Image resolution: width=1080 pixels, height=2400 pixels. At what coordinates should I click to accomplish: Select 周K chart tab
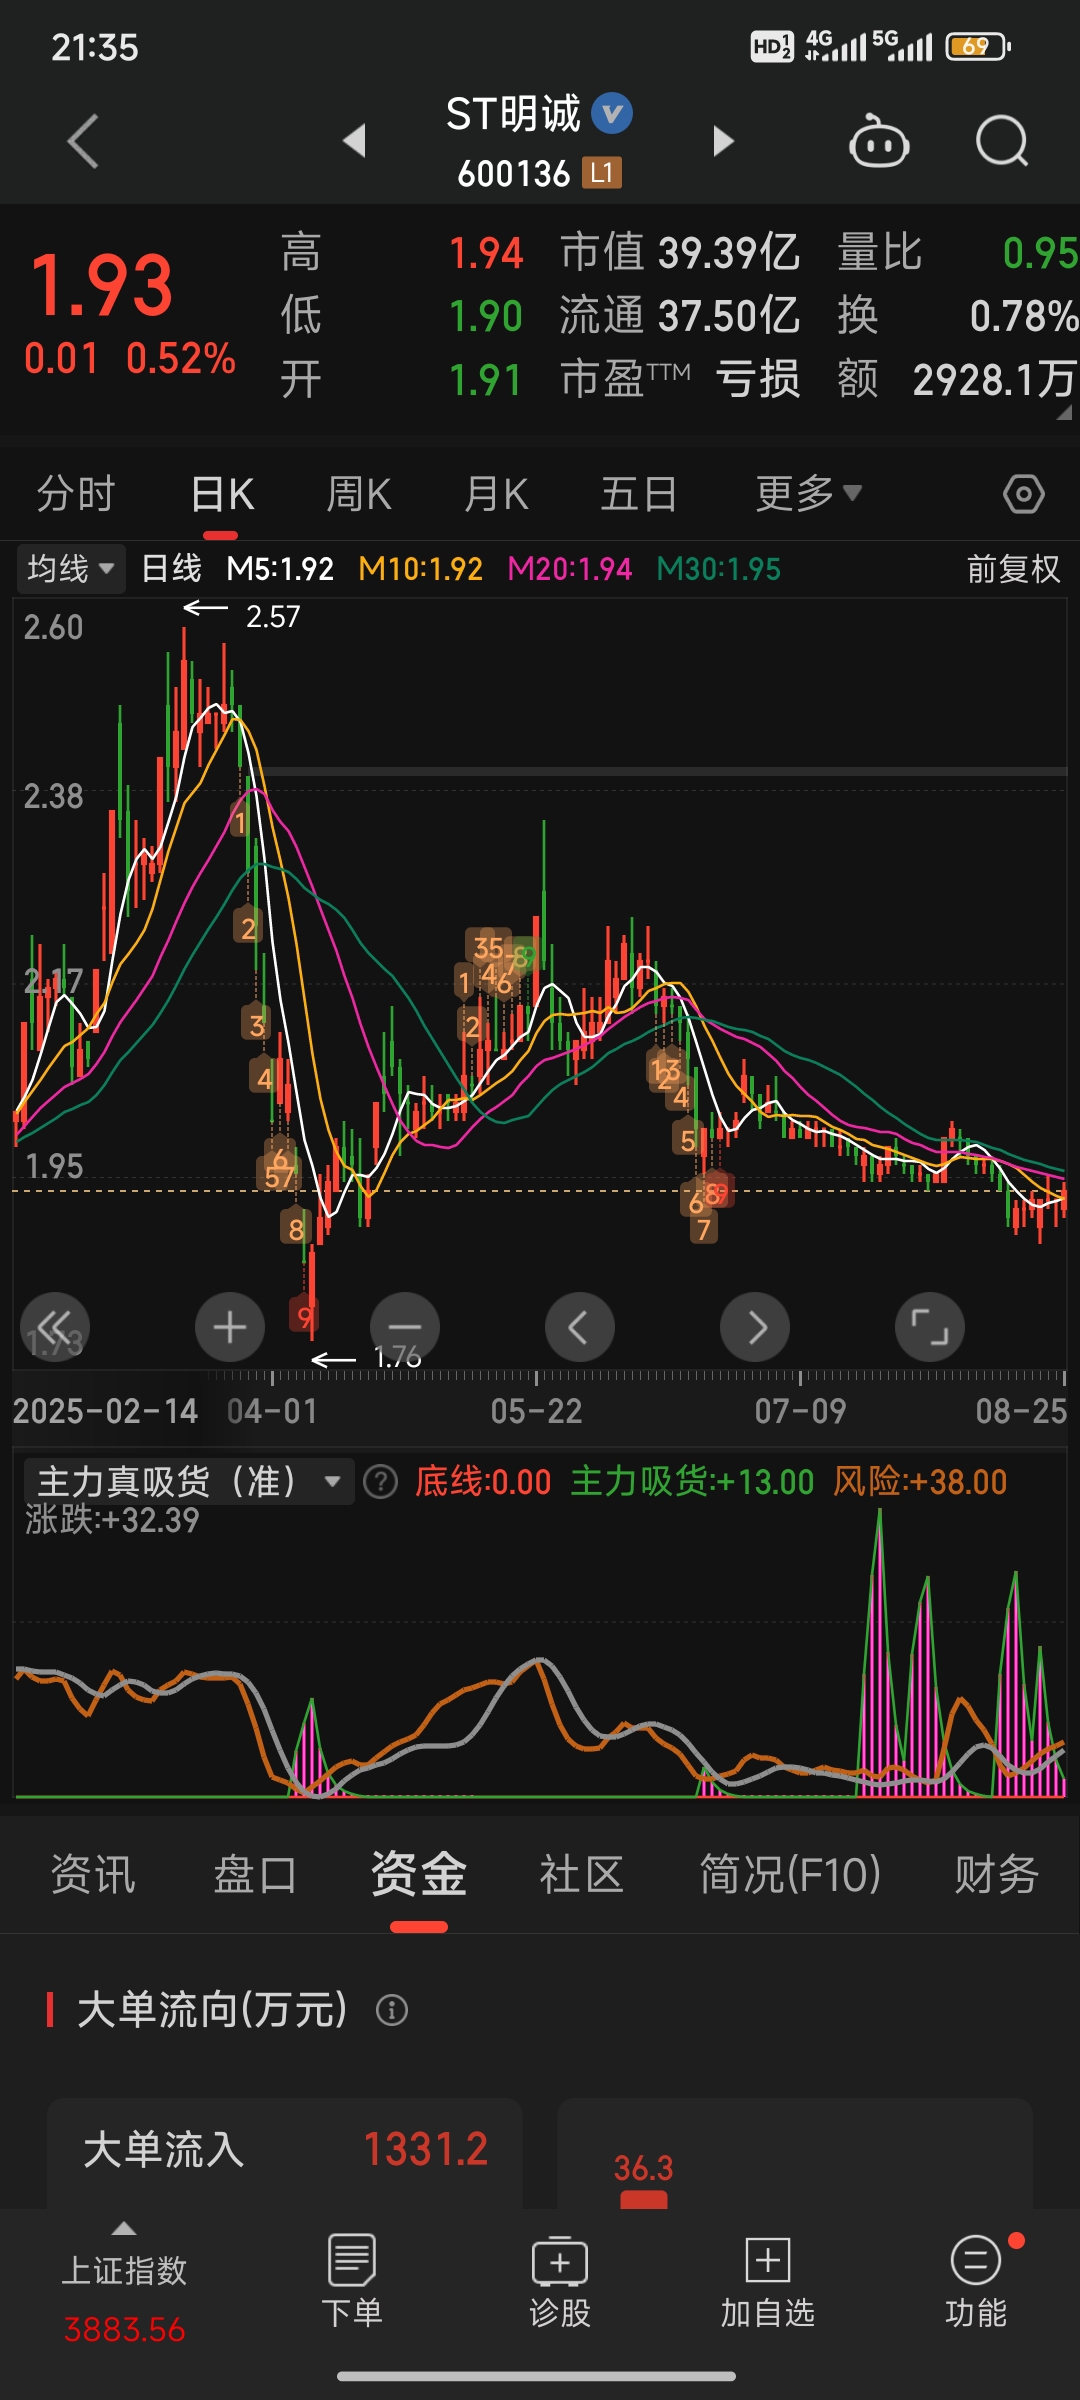[359, 494]
